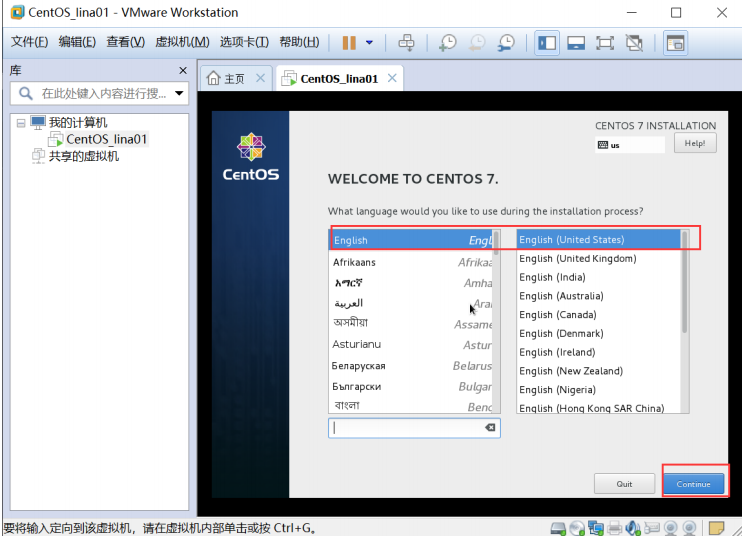Open the 虚拟机(M) menu
The image size is (742, 536).
tap(182, 42)
